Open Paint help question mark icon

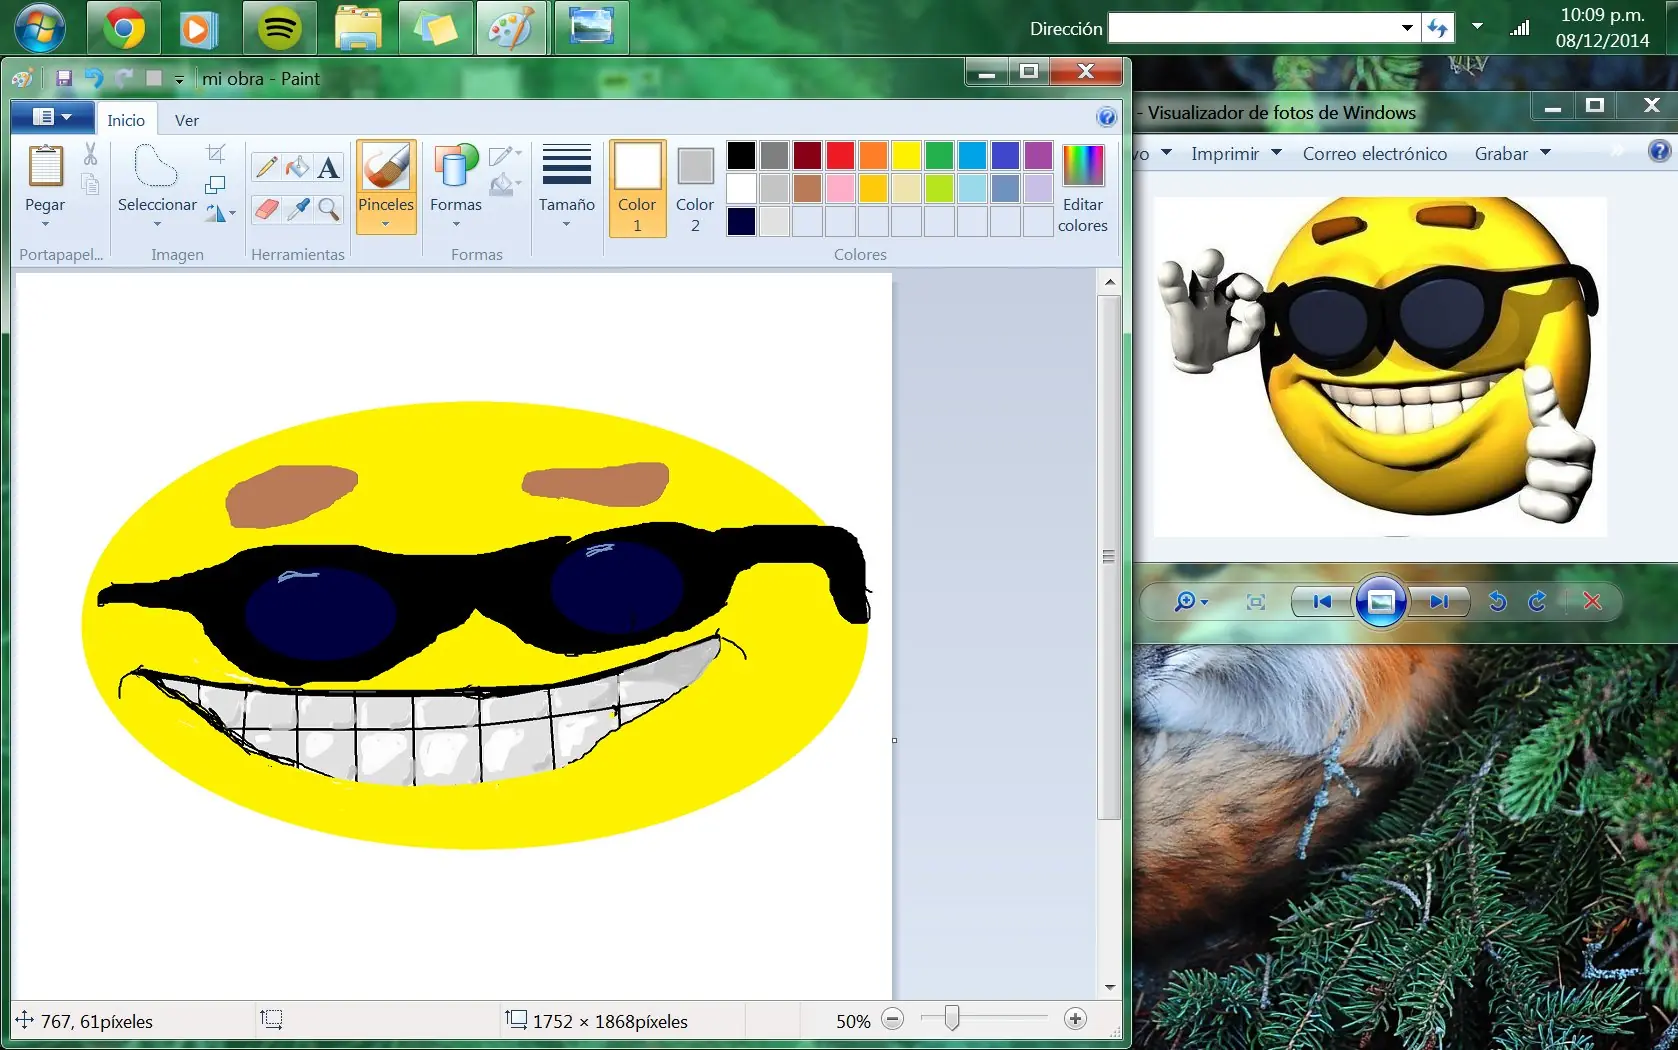click(x=1106, y=117)
